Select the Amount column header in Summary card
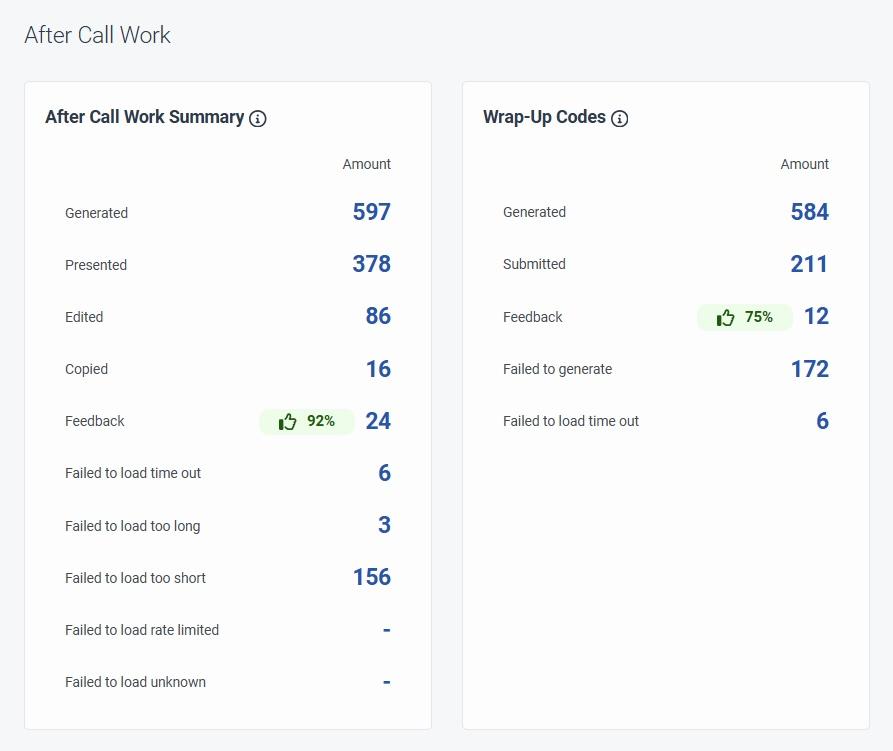Viewport: 893px width, 751px height. pyautogui.click(x=367, y=164)
